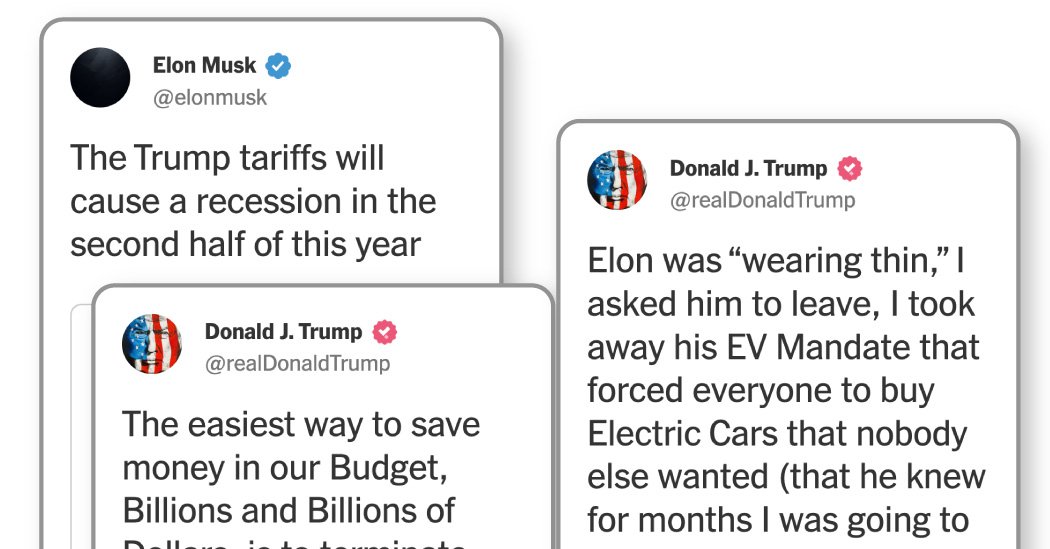
Task: Click the blue verified badge beside Elon Musk
Action: [278, 67]
